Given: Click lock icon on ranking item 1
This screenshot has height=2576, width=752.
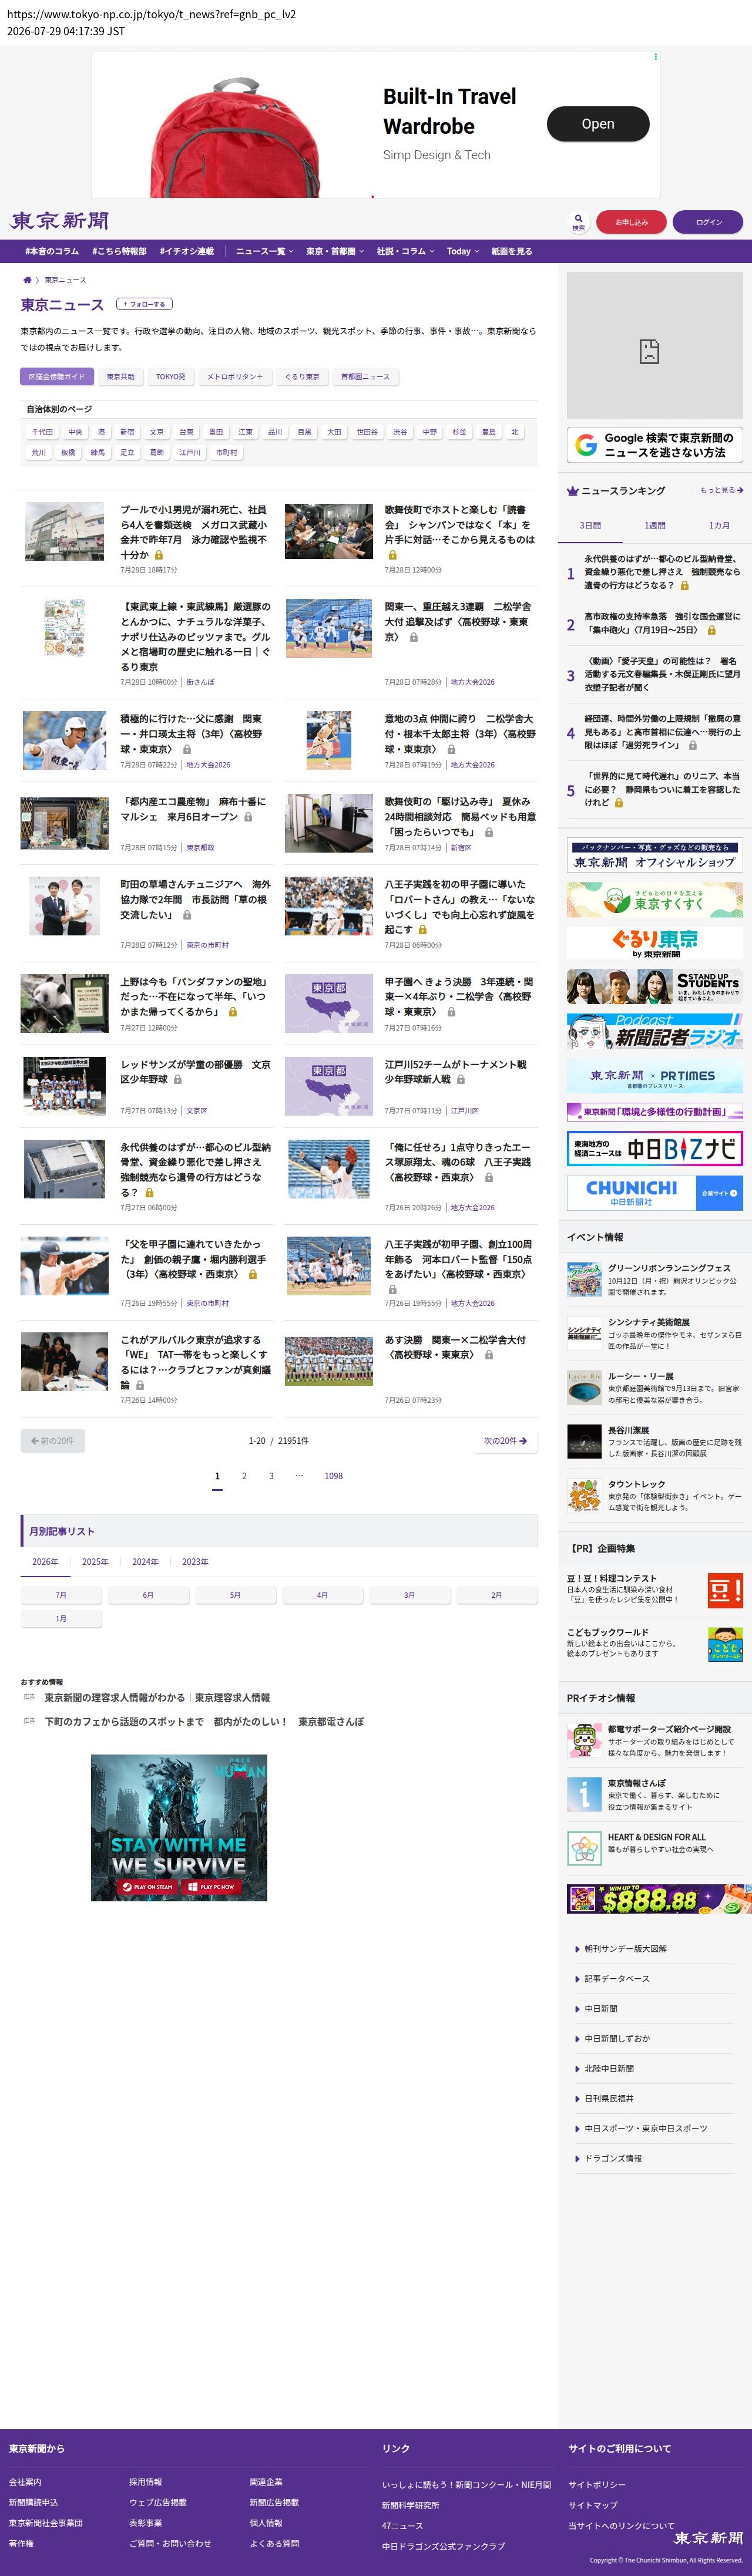Looking at the screenshot, I should [684, 586].
